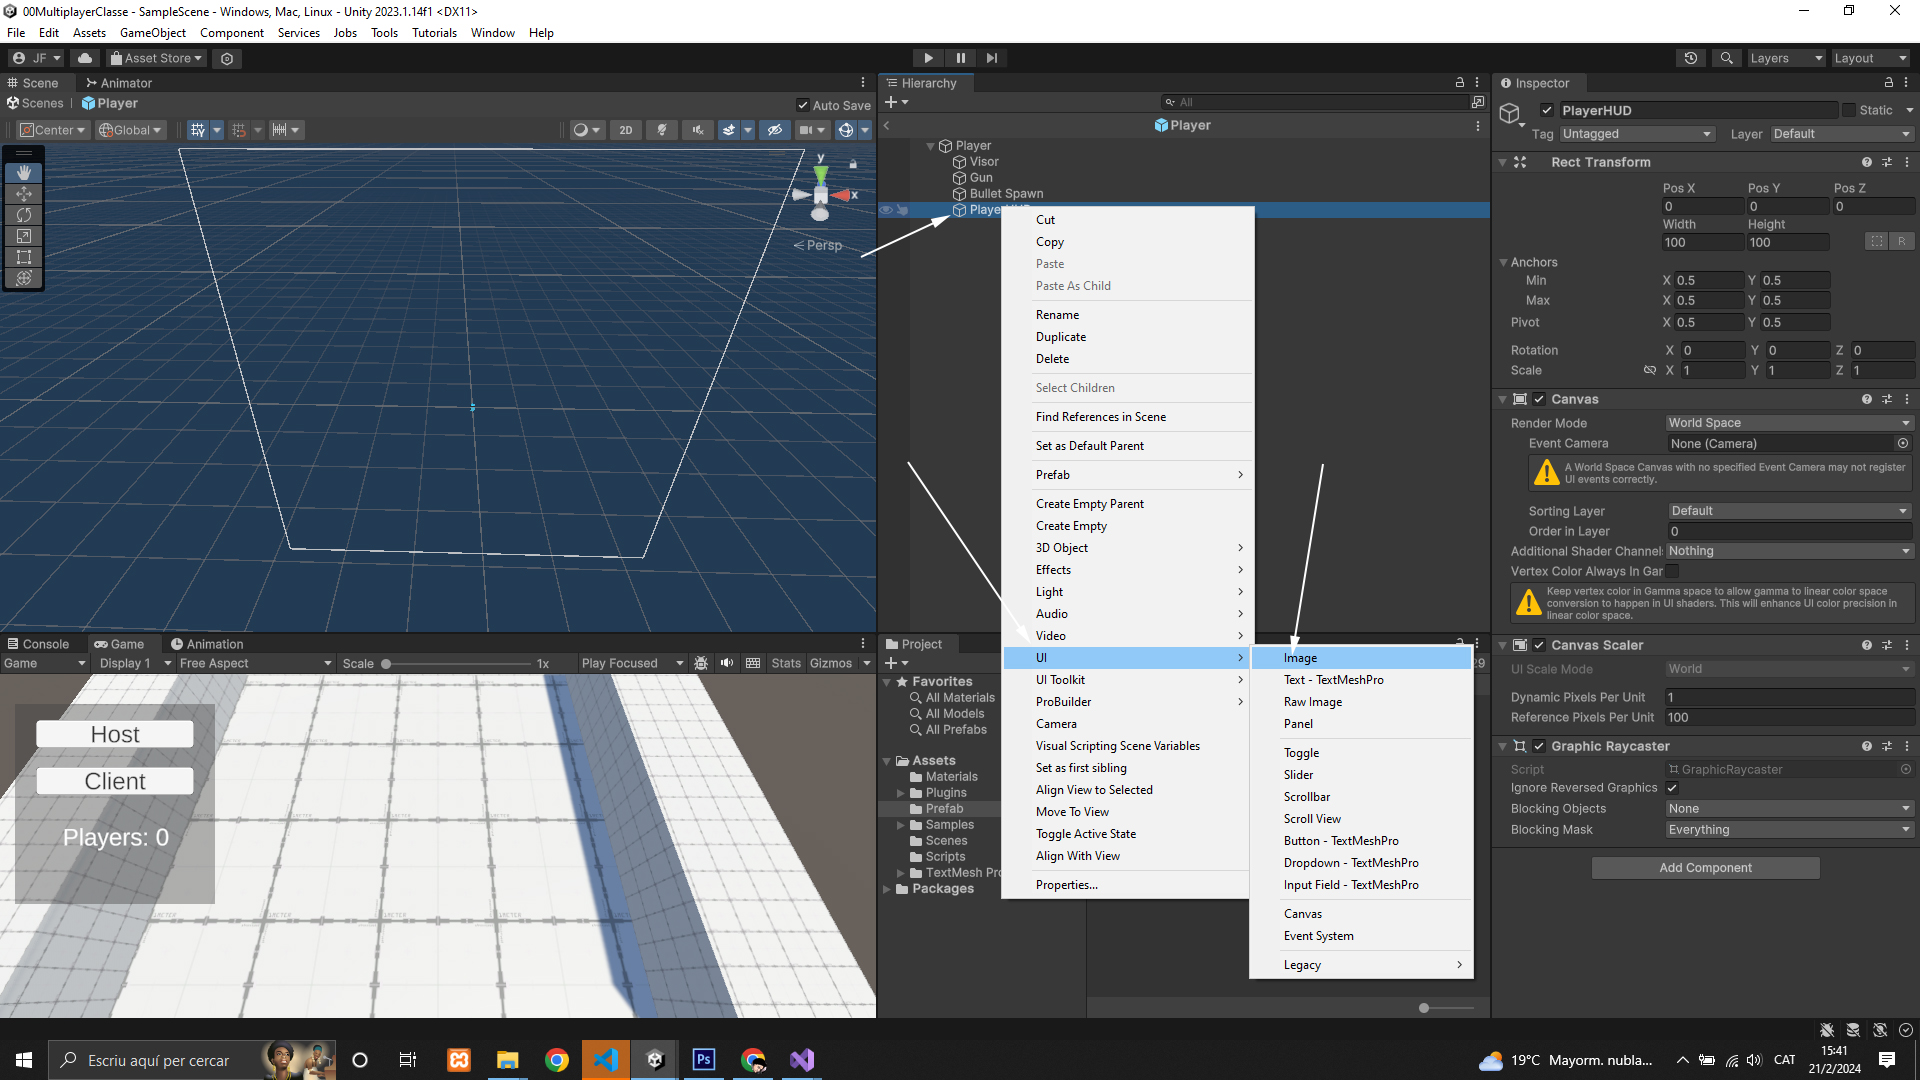The height and width of the screenshot is (1080, 1920).
Task: Click the Play button in toolbar
Action: click(928, 58)
